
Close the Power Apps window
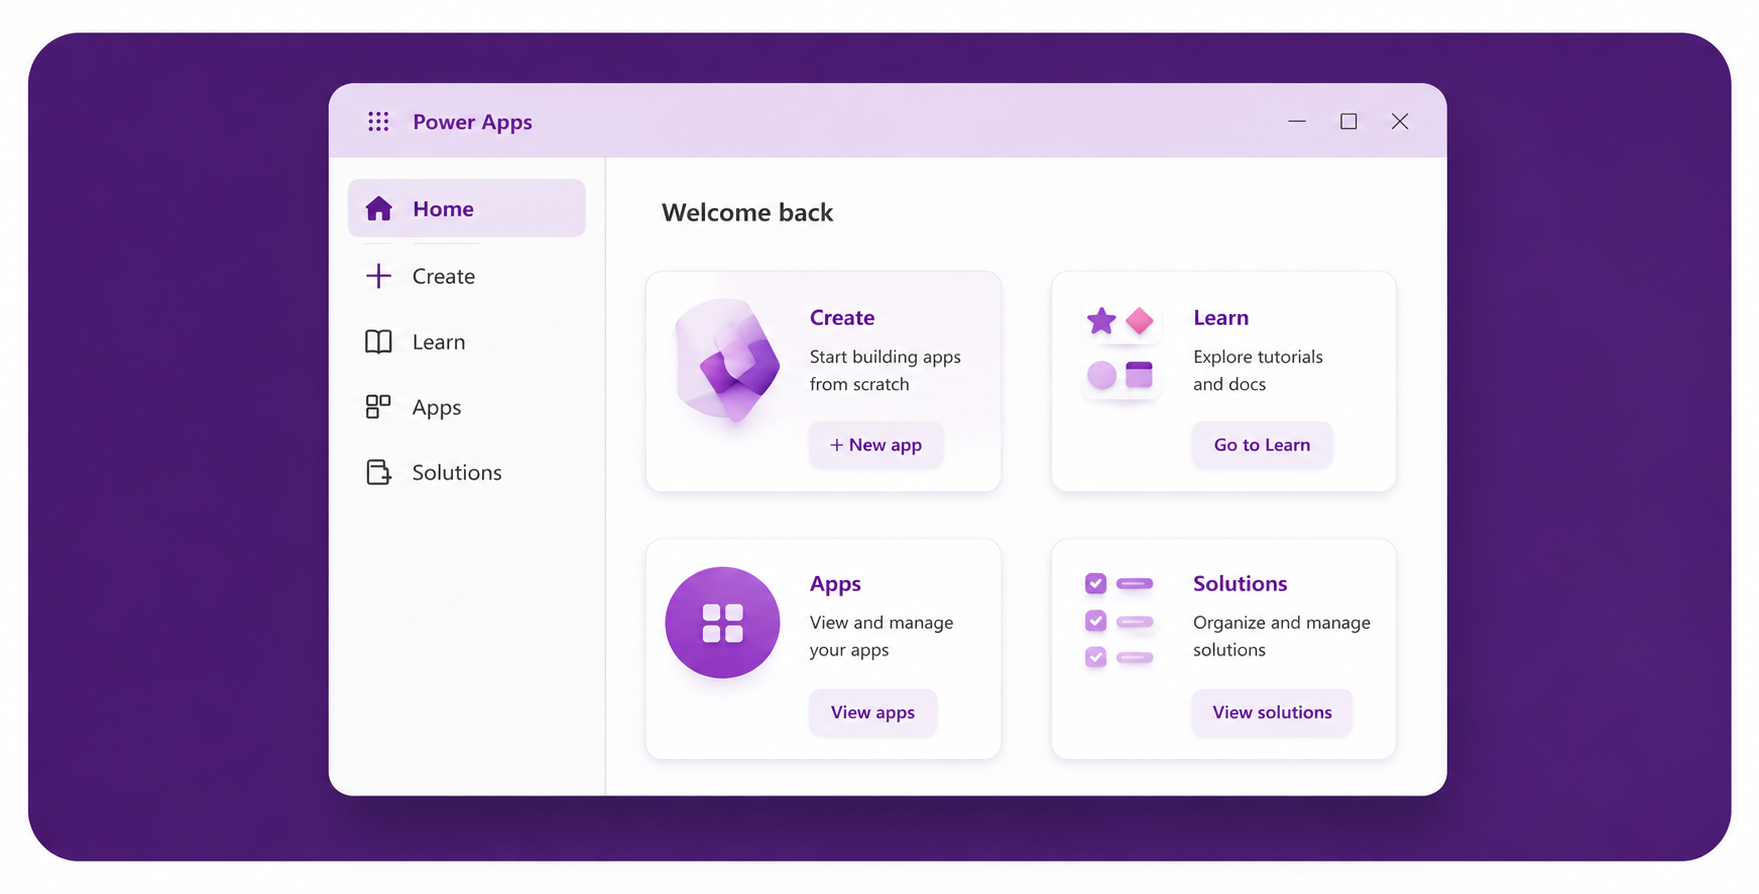pos(1399,121)
